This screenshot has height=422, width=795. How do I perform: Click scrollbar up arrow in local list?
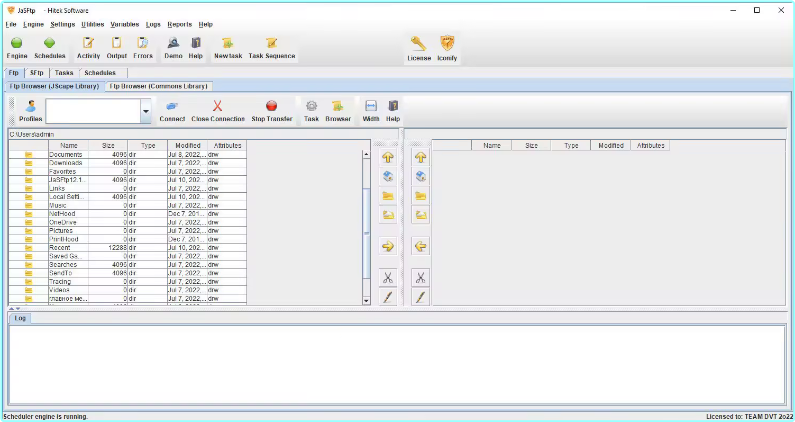pyautogui.click(x=367, y=154)
